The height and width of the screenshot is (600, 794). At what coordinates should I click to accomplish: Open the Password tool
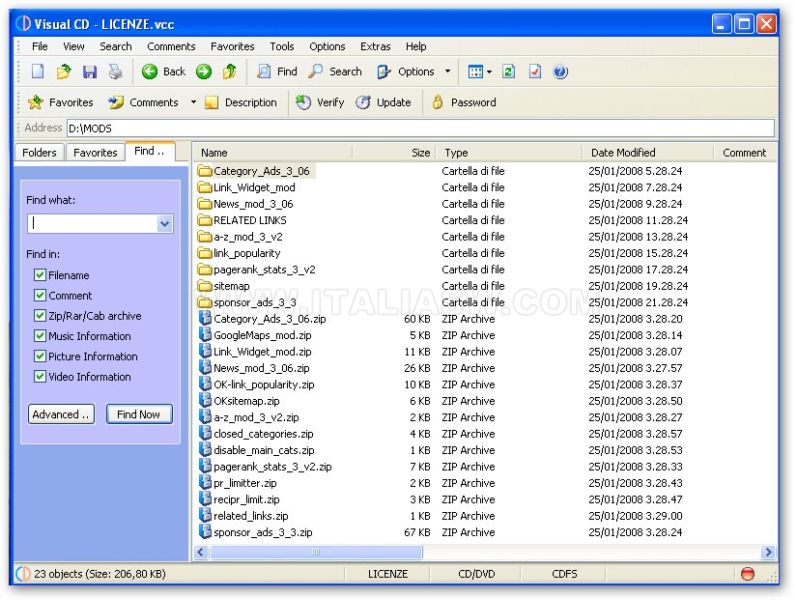click(463, 102)
